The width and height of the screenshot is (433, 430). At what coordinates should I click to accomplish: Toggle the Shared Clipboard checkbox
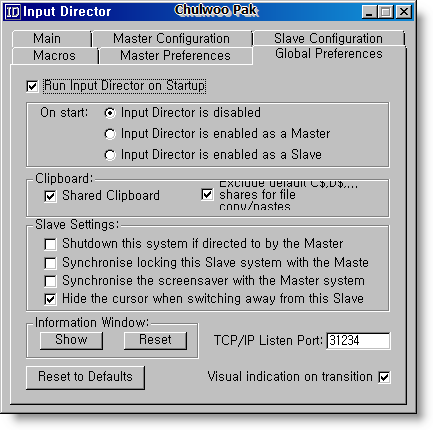[50, 196]
